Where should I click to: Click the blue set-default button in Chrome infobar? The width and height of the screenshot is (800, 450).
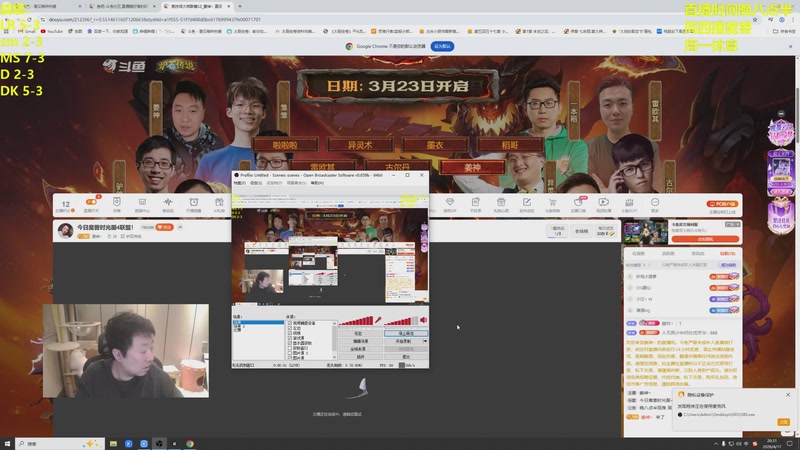pos(442,46)
